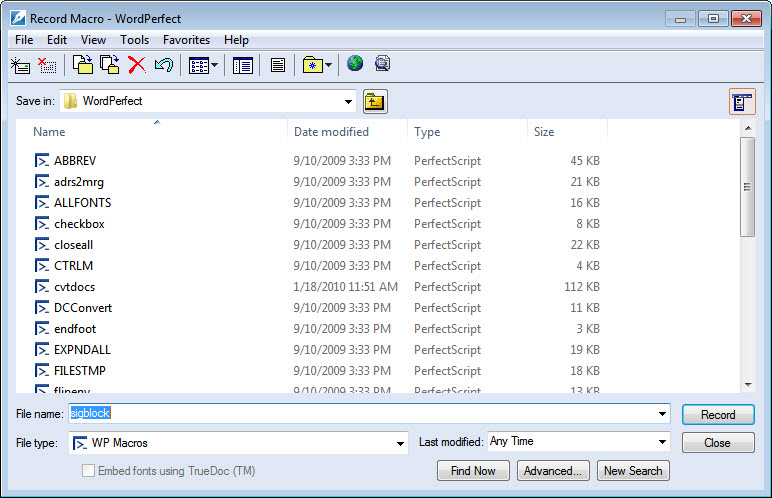Click the 1/18/2010 11:51 AM date
This screenshot has height=498, width=772.
pyautogui.click(x=346, y=287)
